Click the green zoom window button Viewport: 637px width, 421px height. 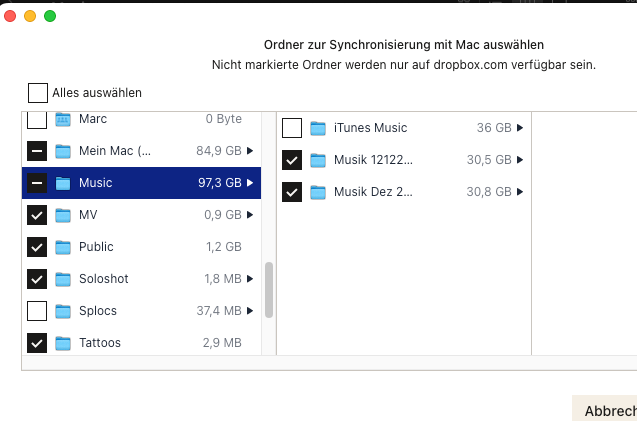pyautogui.click(x=50, y=16)
